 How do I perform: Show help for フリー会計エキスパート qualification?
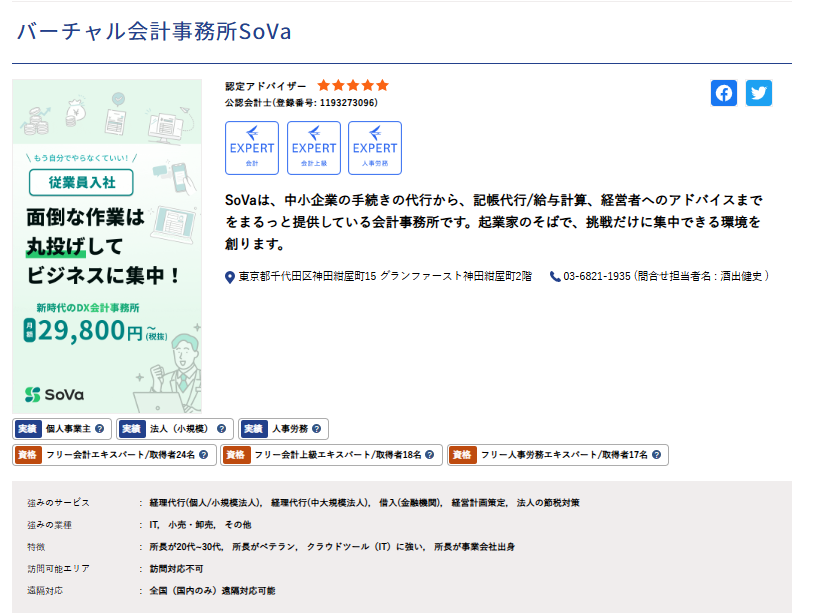[203, 455]
